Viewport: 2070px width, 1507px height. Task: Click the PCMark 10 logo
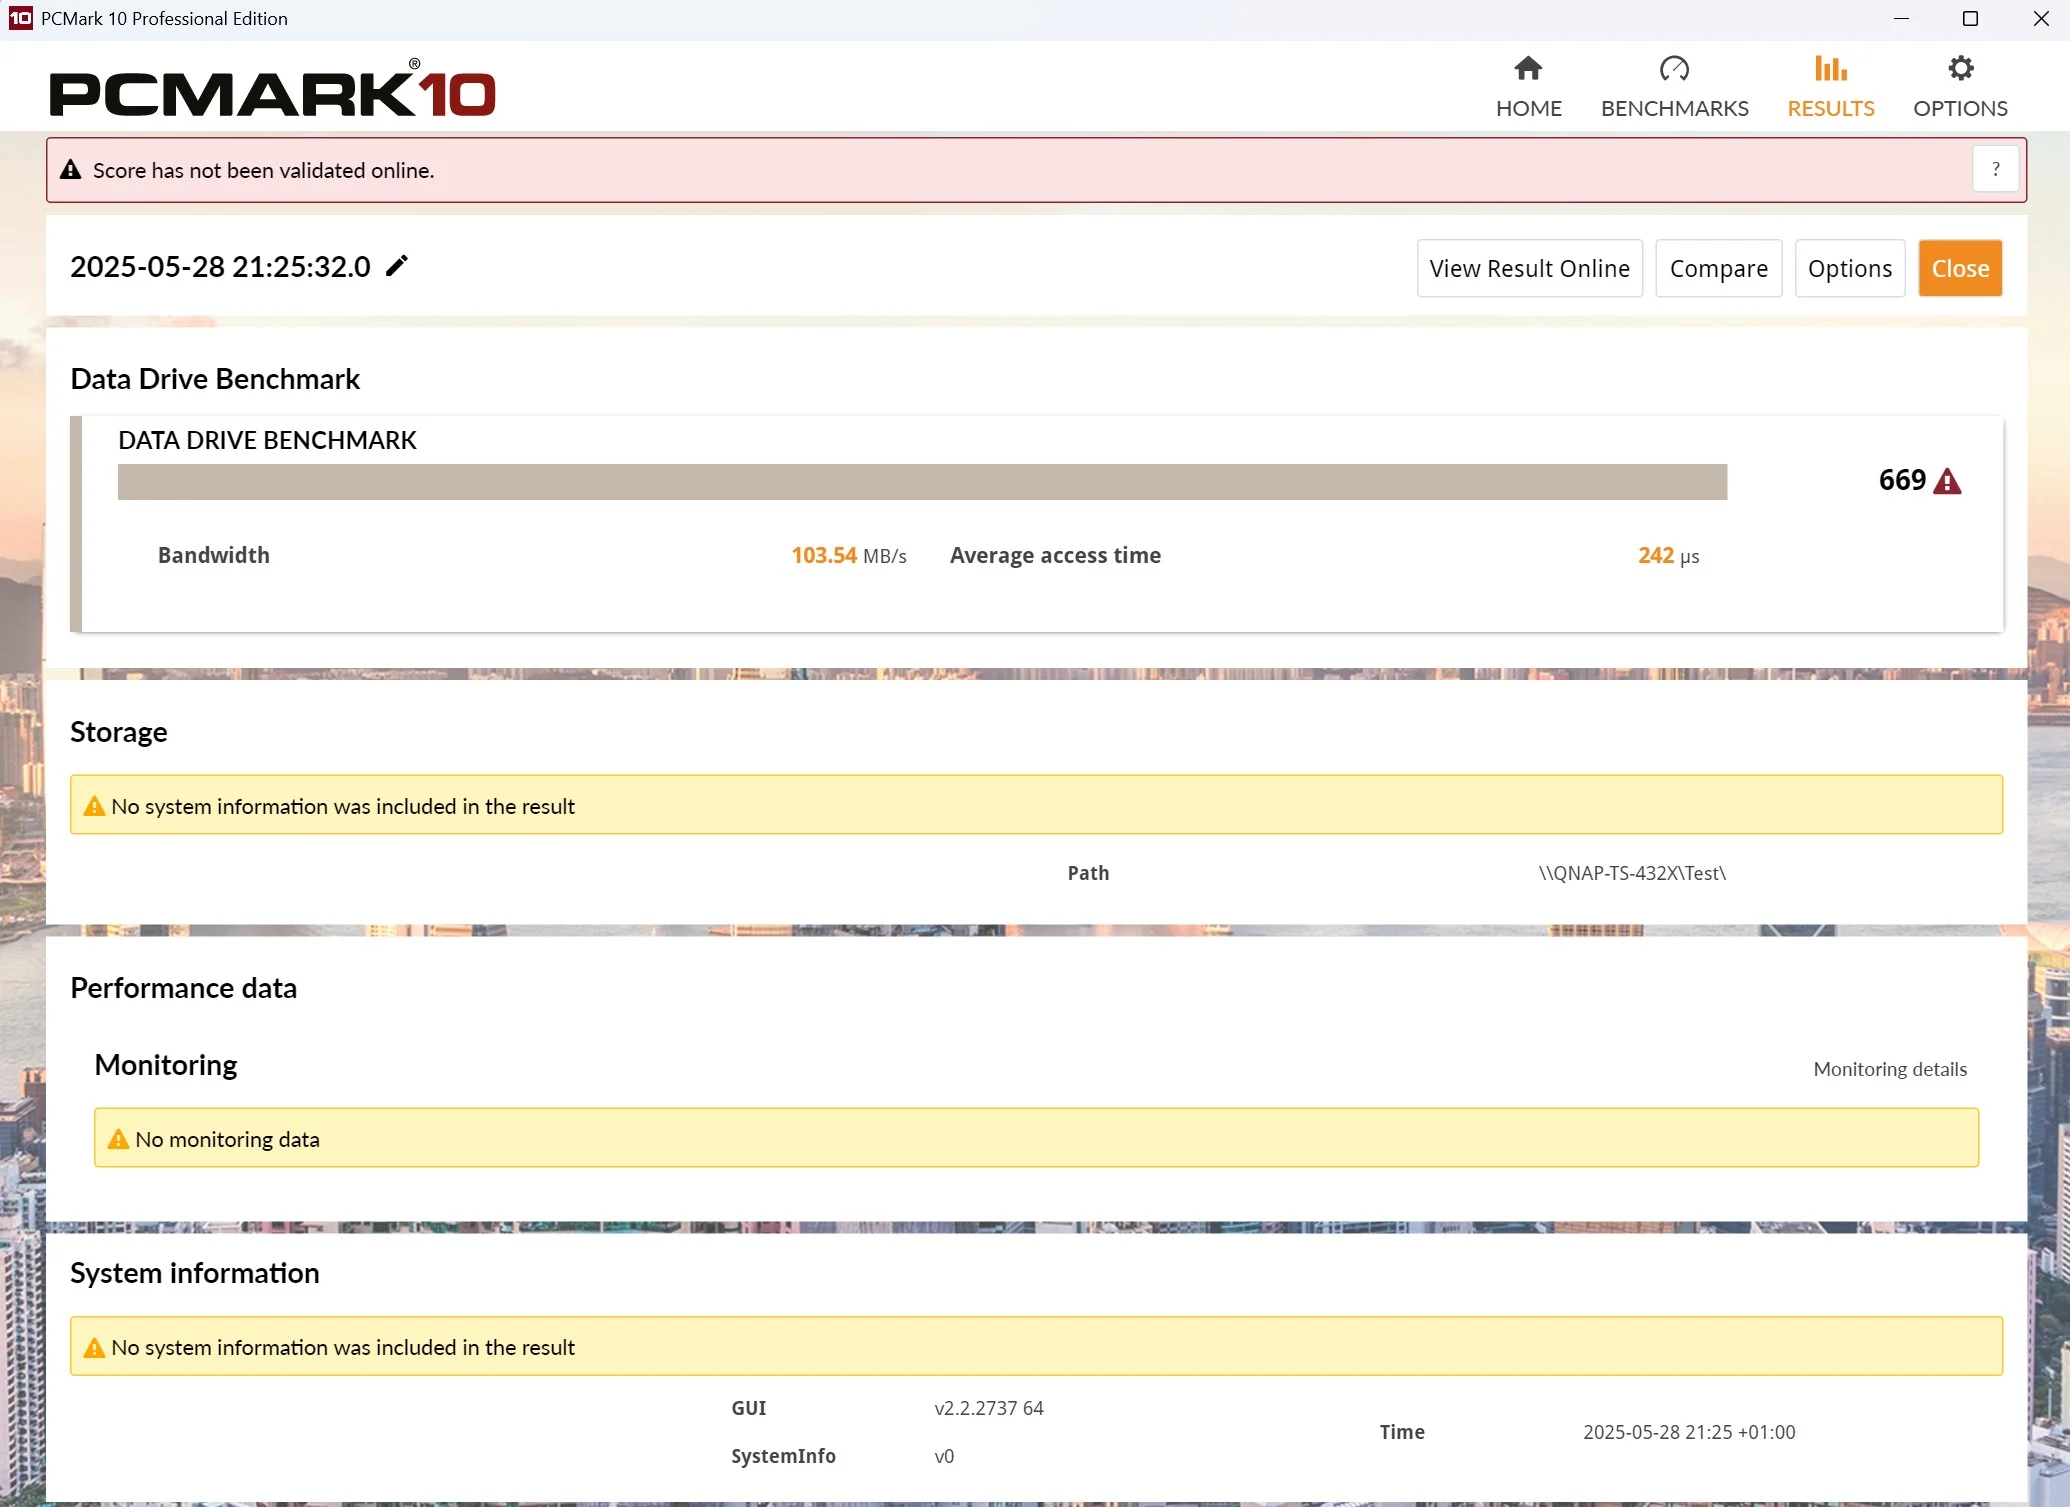(x=272, y=90)
